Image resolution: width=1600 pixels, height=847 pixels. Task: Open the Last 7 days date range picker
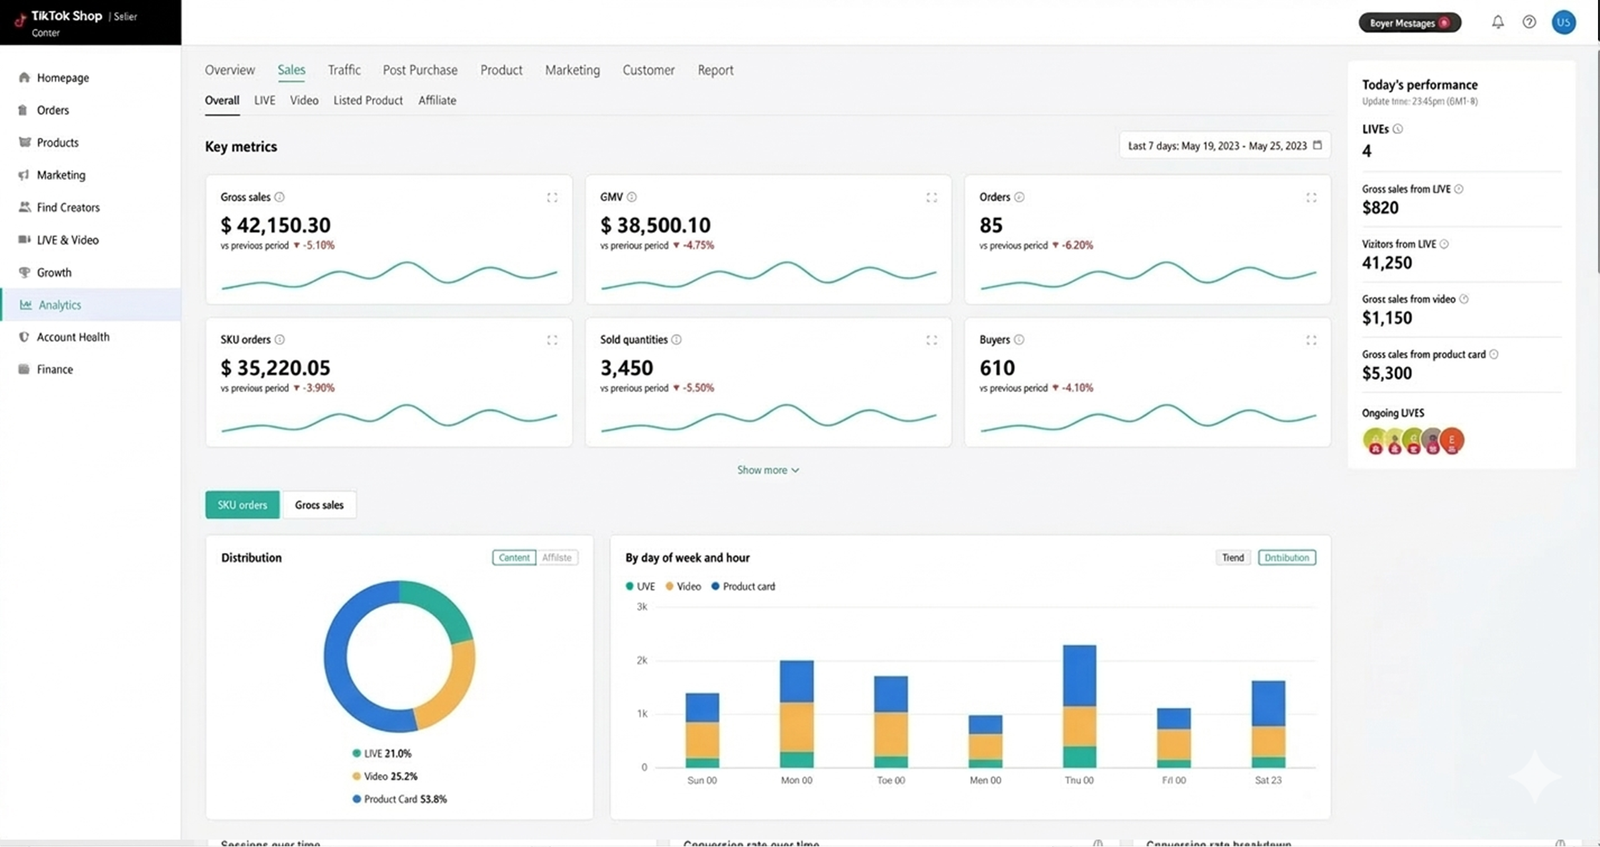(x=1224, y=146)
